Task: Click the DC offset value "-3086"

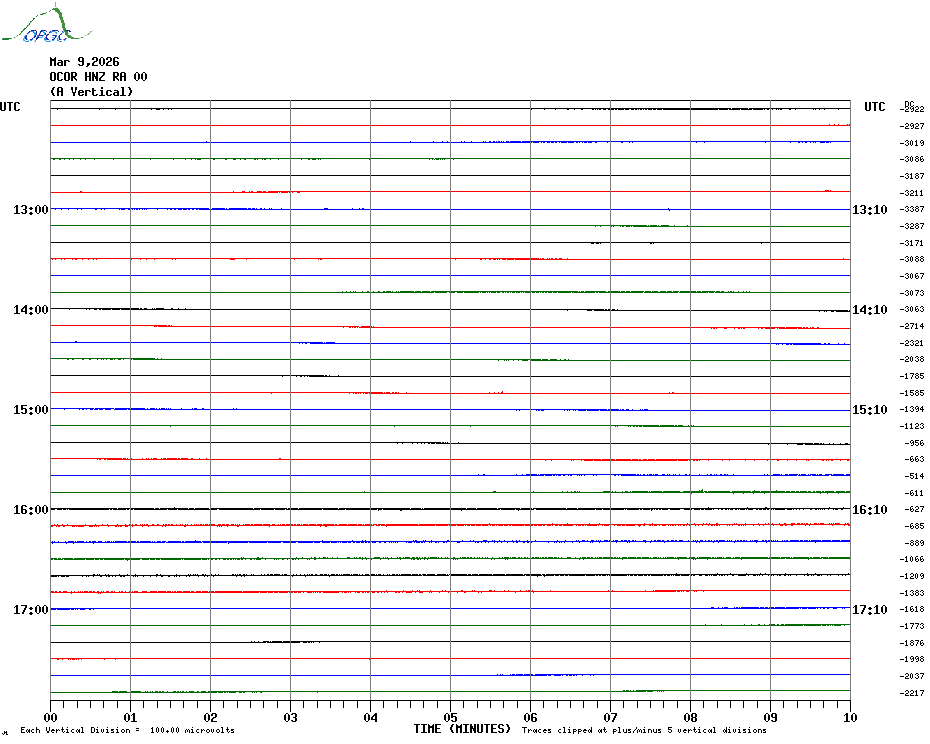Action: (x=912, y=160)
